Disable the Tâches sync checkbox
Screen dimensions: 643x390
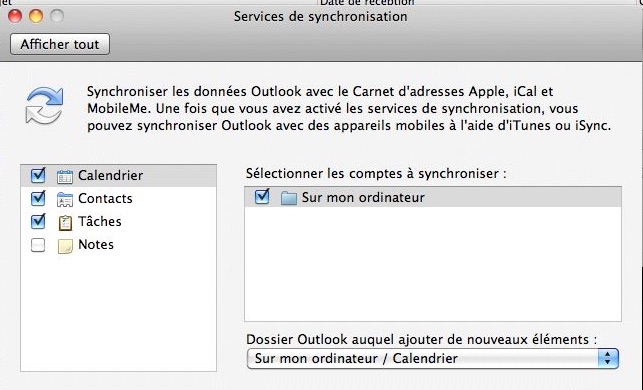coord(38,221)
